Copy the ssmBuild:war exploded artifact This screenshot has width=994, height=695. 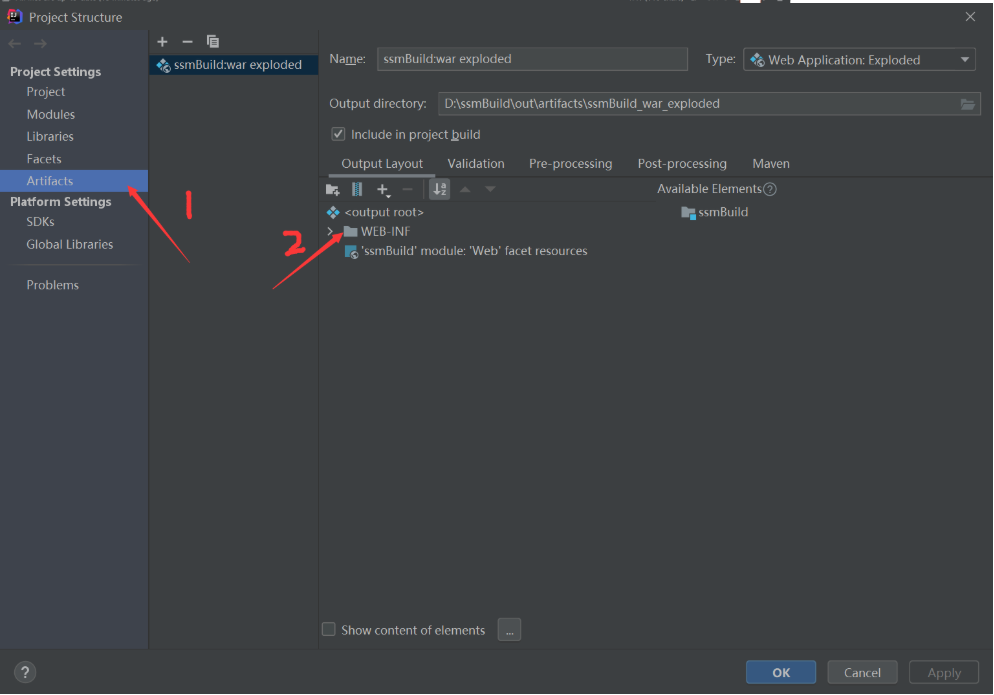(x=213, y=41)
